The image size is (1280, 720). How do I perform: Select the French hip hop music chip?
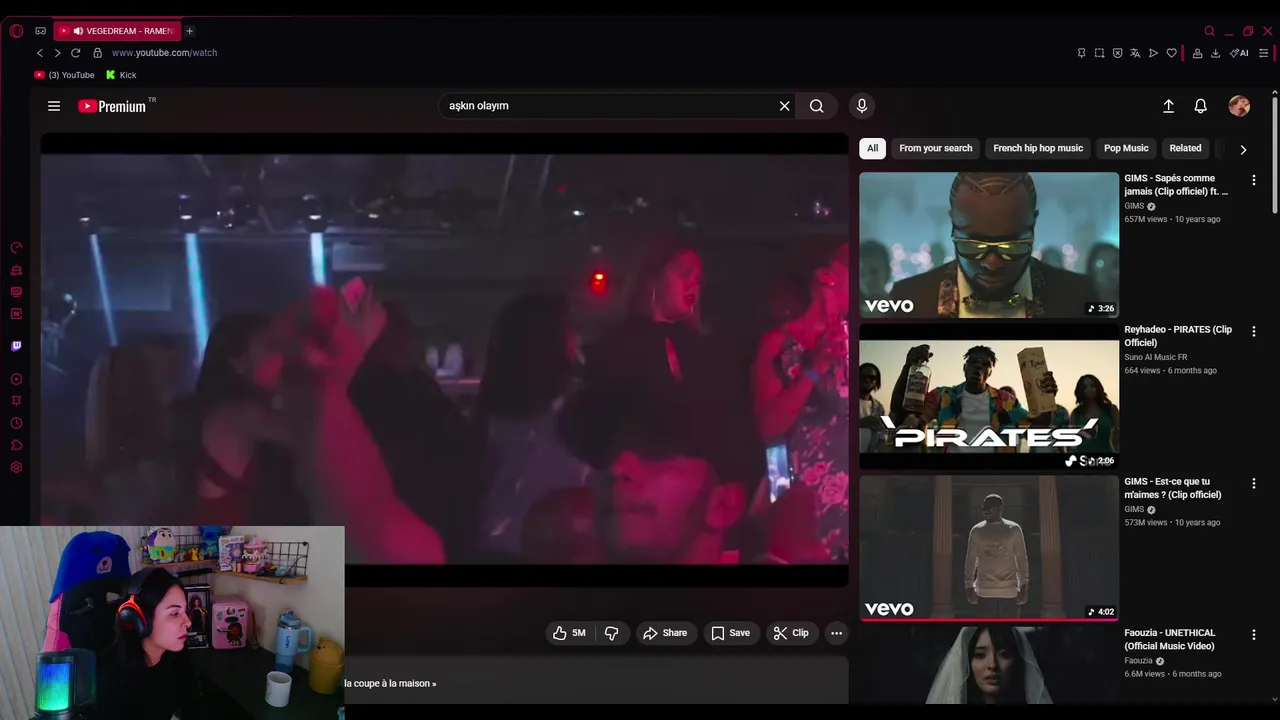coord(1038,148)
